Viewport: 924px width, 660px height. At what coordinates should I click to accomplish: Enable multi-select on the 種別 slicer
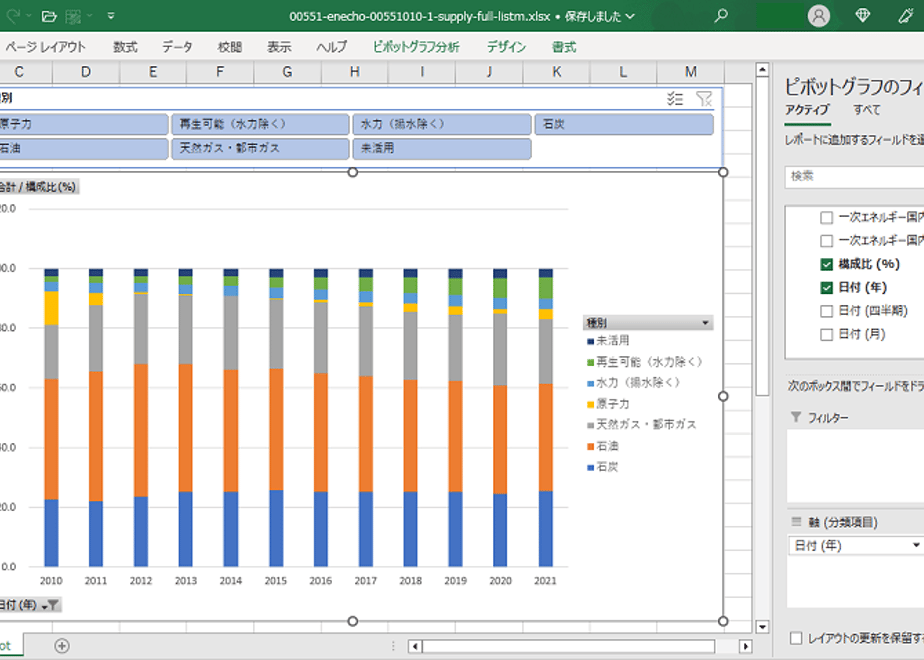point(675,99)
